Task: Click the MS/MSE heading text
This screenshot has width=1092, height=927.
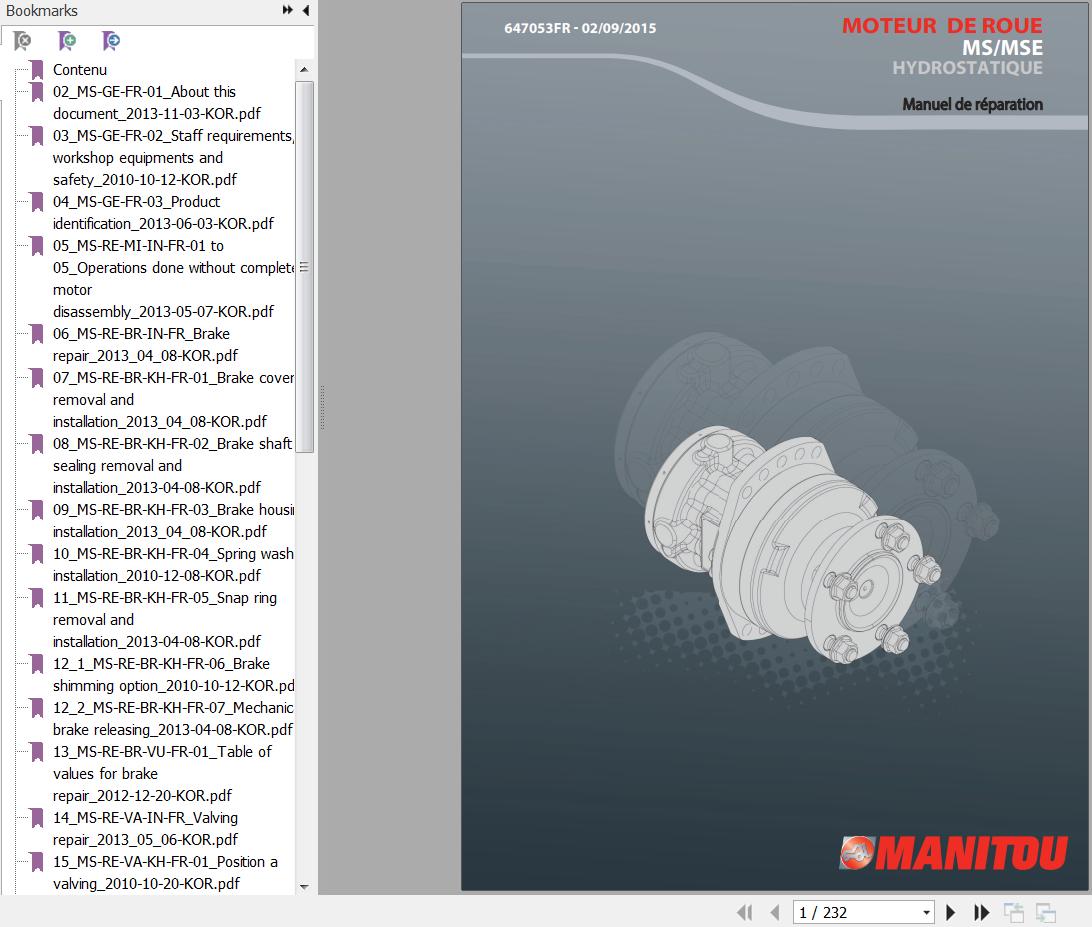Action: pyautogui.click(x=1002, y=48)
